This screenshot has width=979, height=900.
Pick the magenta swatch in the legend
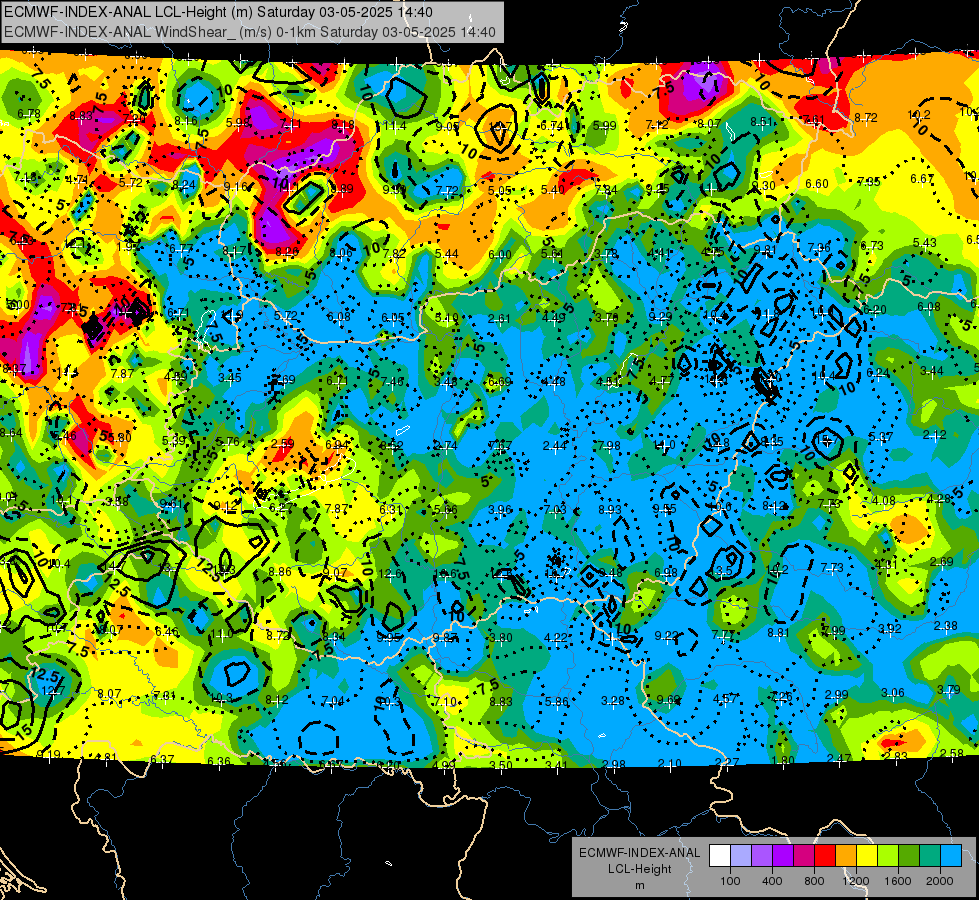click(804, 856)
